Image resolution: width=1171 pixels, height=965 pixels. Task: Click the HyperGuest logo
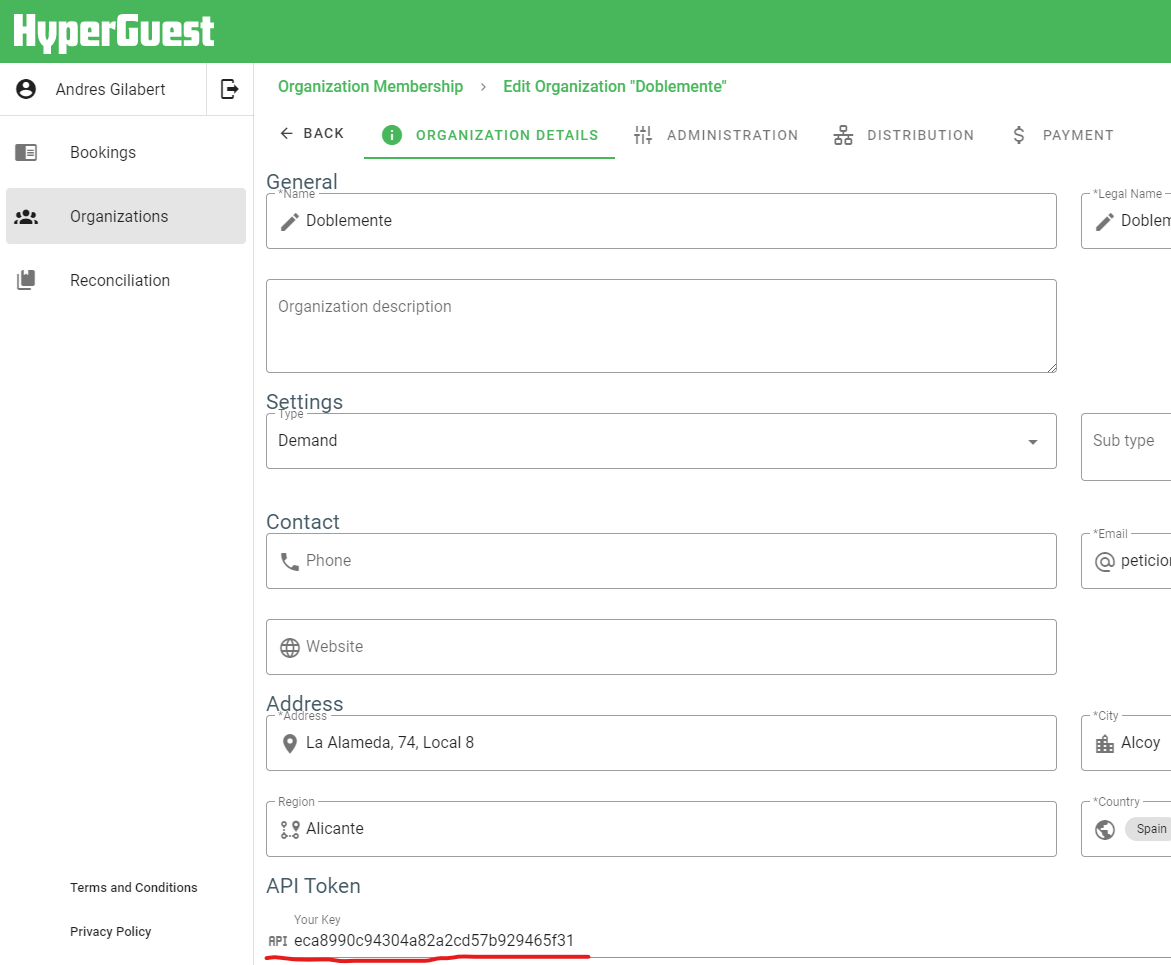[x=114, y=31]
